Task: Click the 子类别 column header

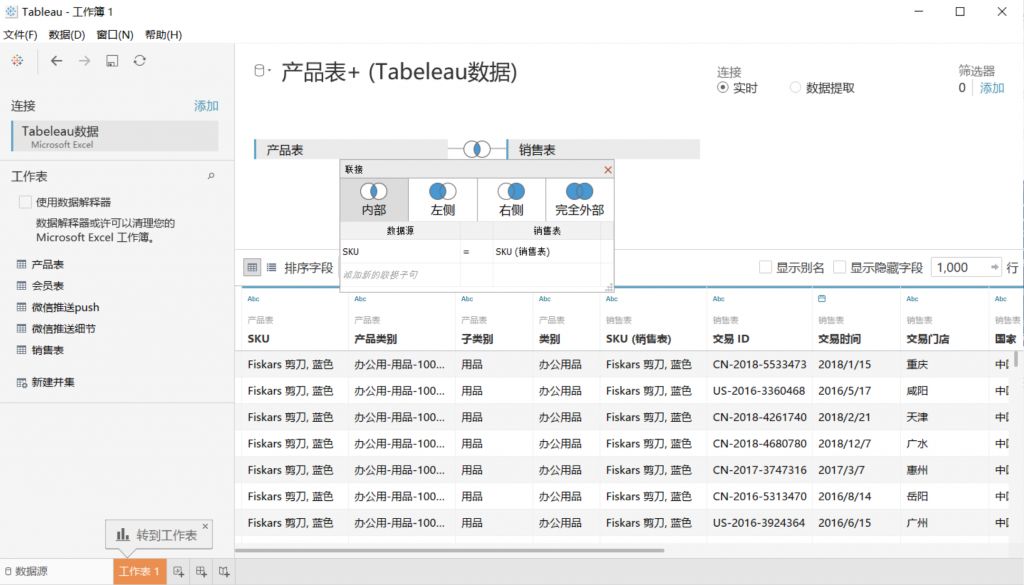Action: [477, 339]
